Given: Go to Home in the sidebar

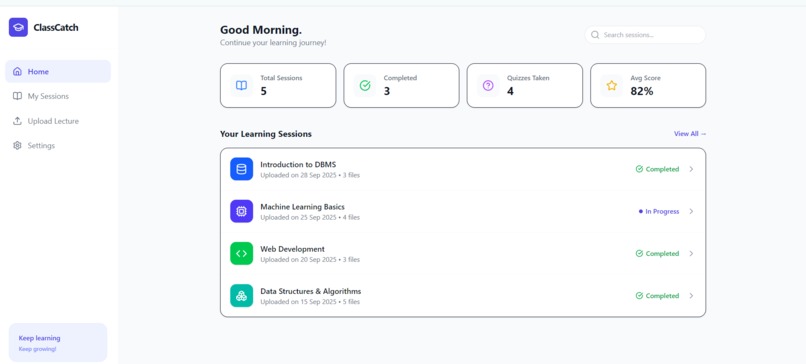Looking at the screenshot, I should click(x=58, y=71).
